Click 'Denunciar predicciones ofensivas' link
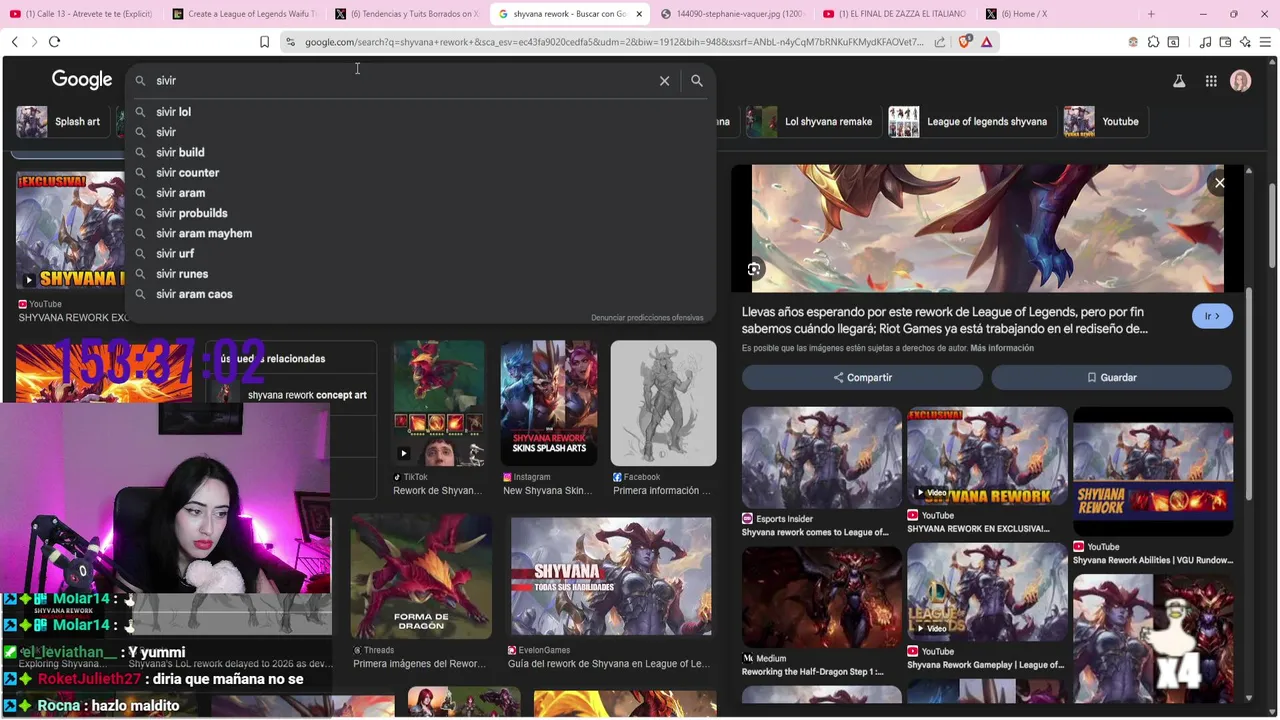This screenshot has width=1280, height=720. [x=647, y=318]
